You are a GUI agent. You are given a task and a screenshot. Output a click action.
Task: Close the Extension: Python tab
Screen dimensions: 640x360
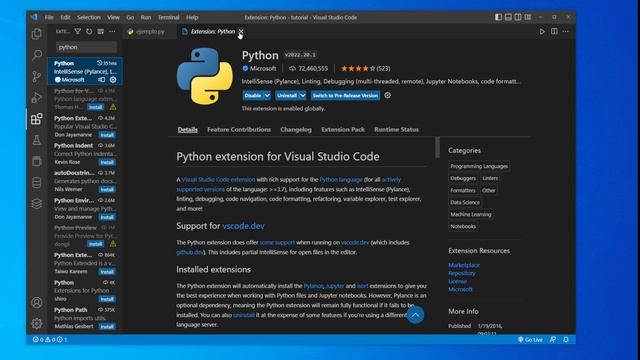pos(241,31)
